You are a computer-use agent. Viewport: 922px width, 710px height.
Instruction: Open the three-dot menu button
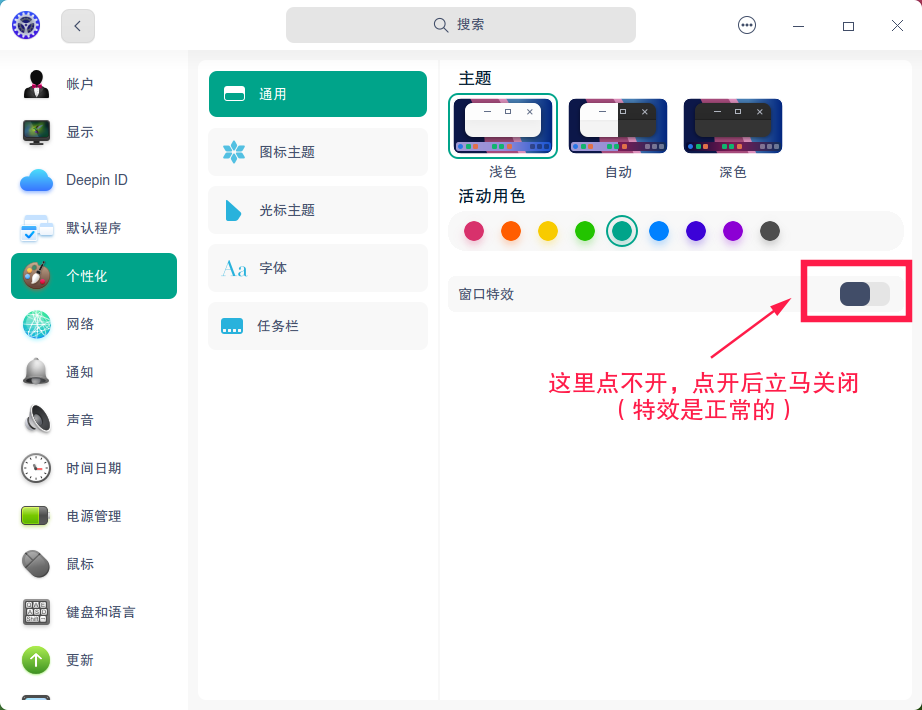(x=747, y=25)
